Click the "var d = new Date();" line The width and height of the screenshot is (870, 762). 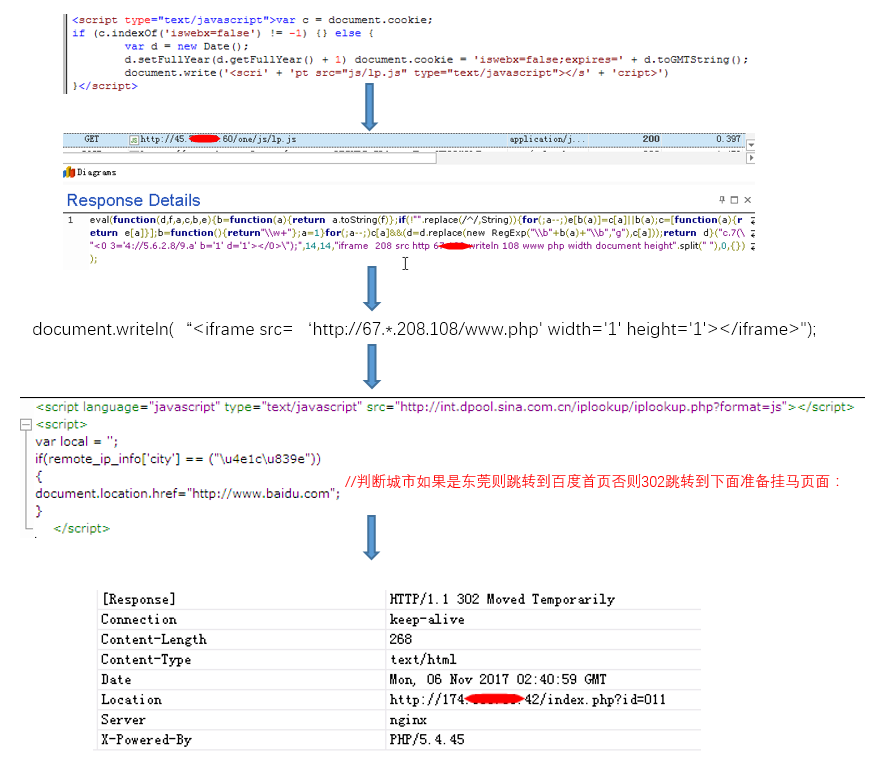(186, 47)
